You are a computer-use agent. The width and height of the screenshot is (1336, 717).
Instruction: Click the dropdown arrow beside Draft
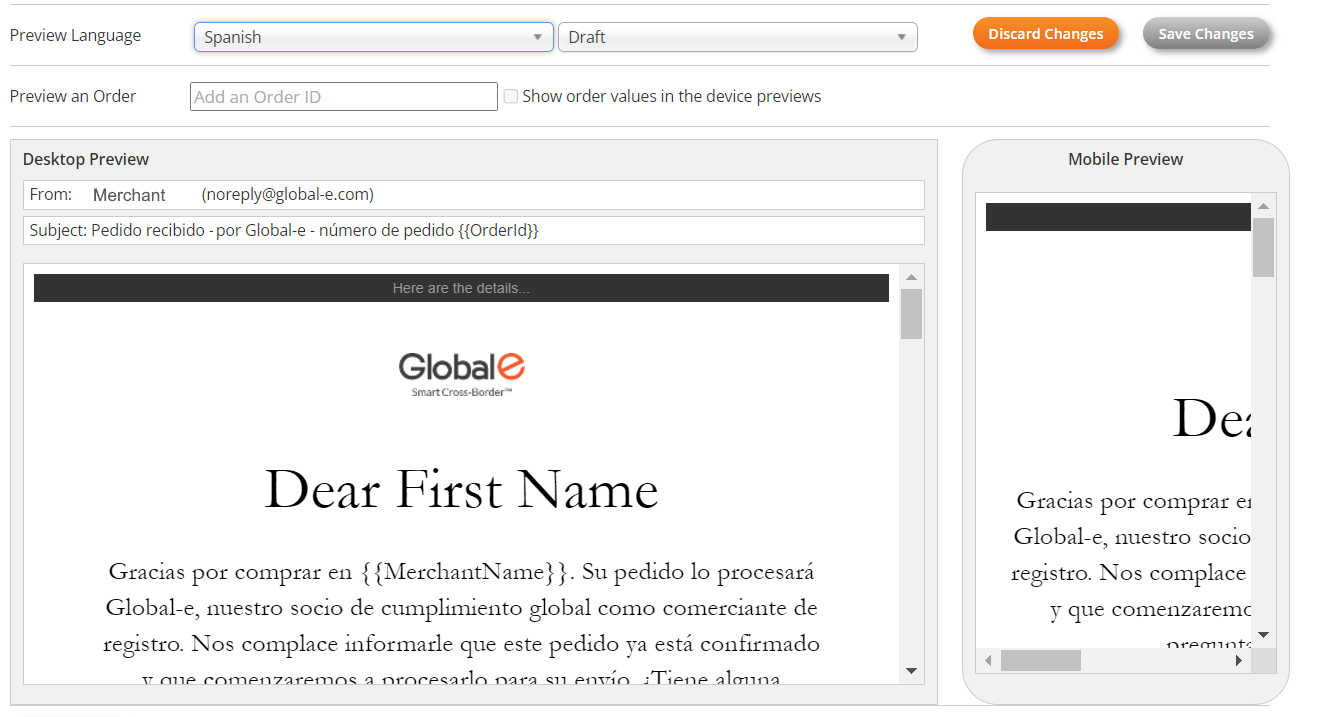point(903,36)
